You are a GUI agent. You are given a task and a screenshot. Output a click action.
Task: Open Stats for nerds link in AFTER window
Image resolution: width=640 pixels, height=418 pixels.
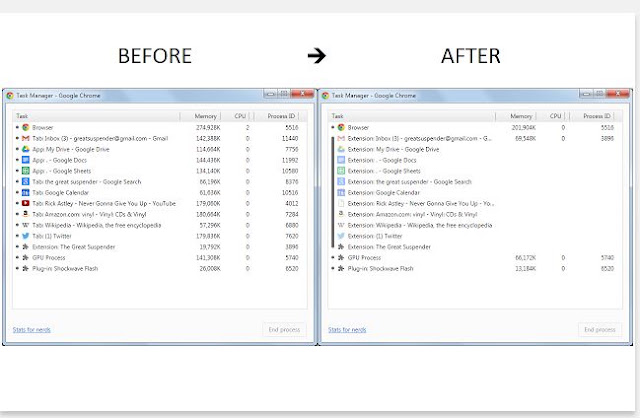[347, 329]
